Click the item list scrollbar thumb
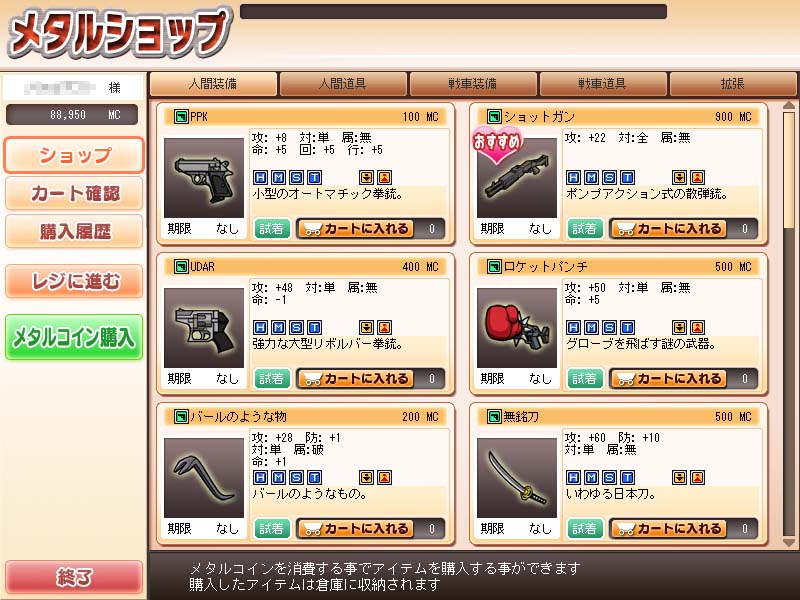This screenshot has height=600, width=800. 789,170
